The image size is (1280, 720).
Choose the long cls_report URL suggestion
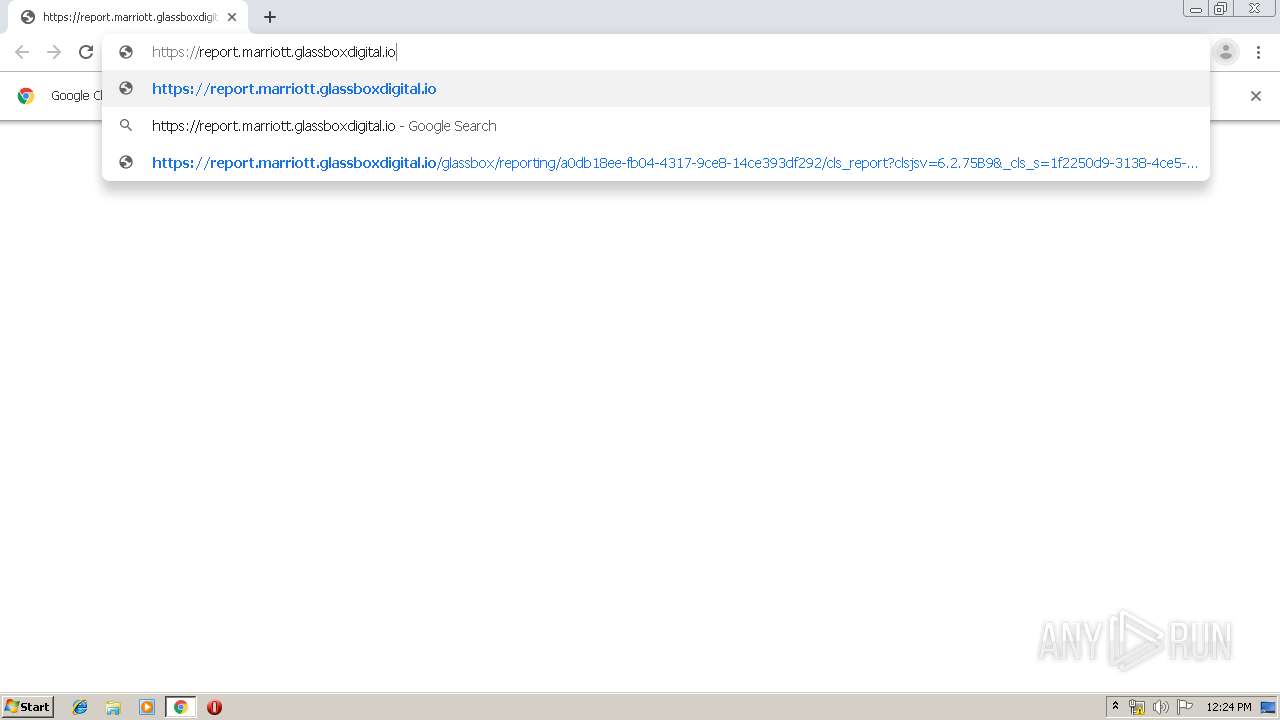(656, 163)
